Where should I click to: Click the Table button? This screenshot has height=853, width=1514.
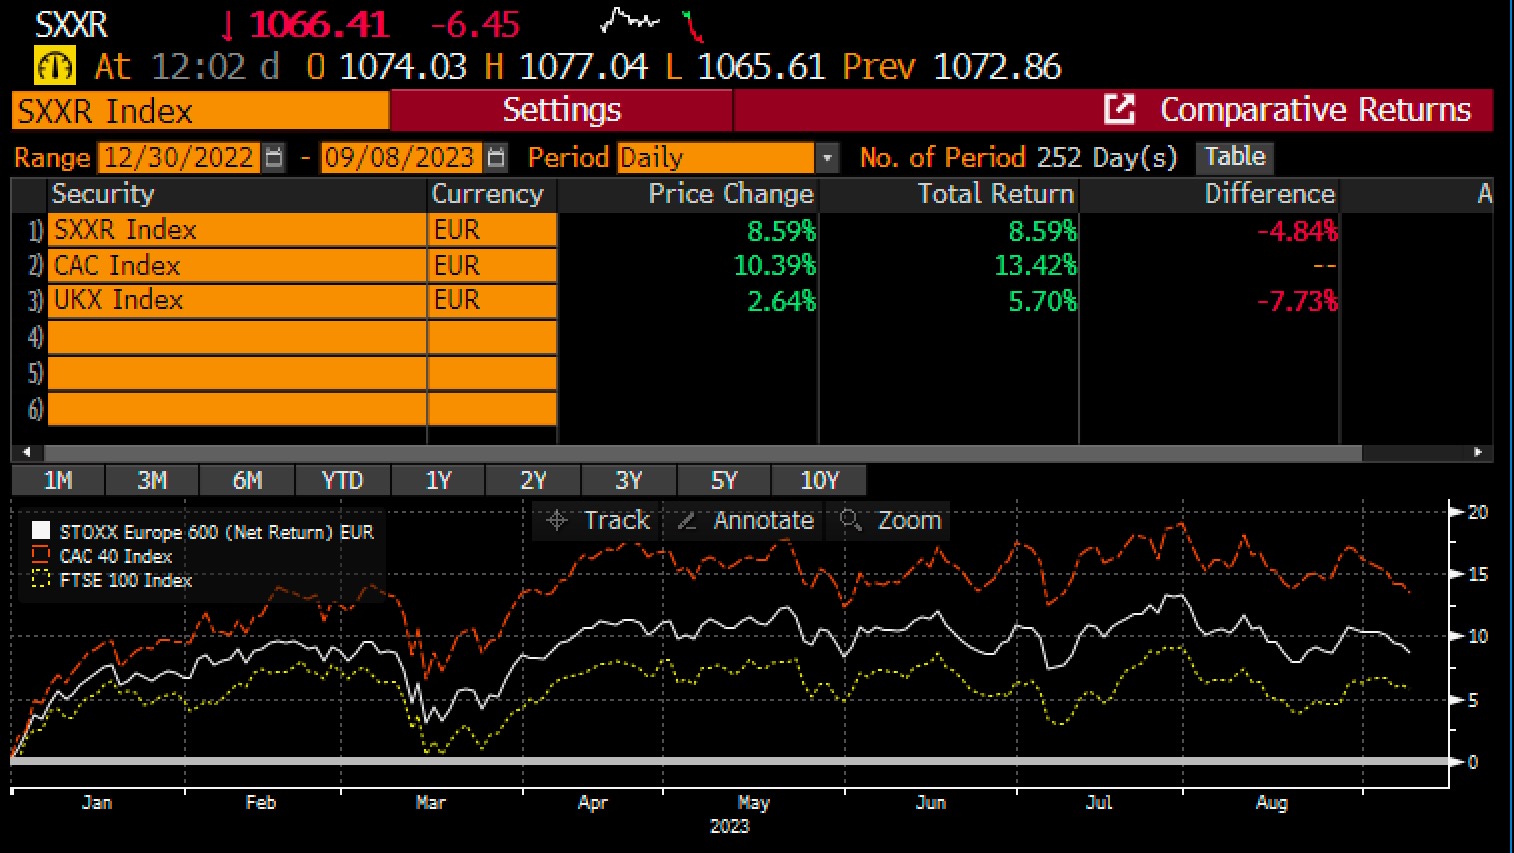(x=1235, y=157)
